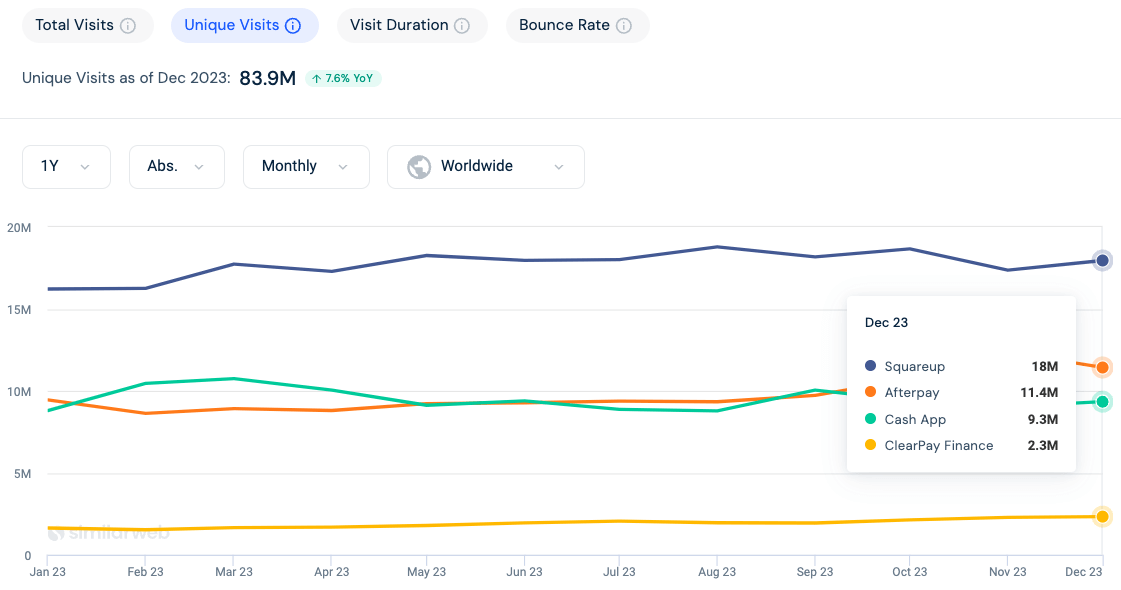The width and height of the screenshot is (1121, 590).
Task: Click the Similarweb watermark logo
Action: pos(110,533)
